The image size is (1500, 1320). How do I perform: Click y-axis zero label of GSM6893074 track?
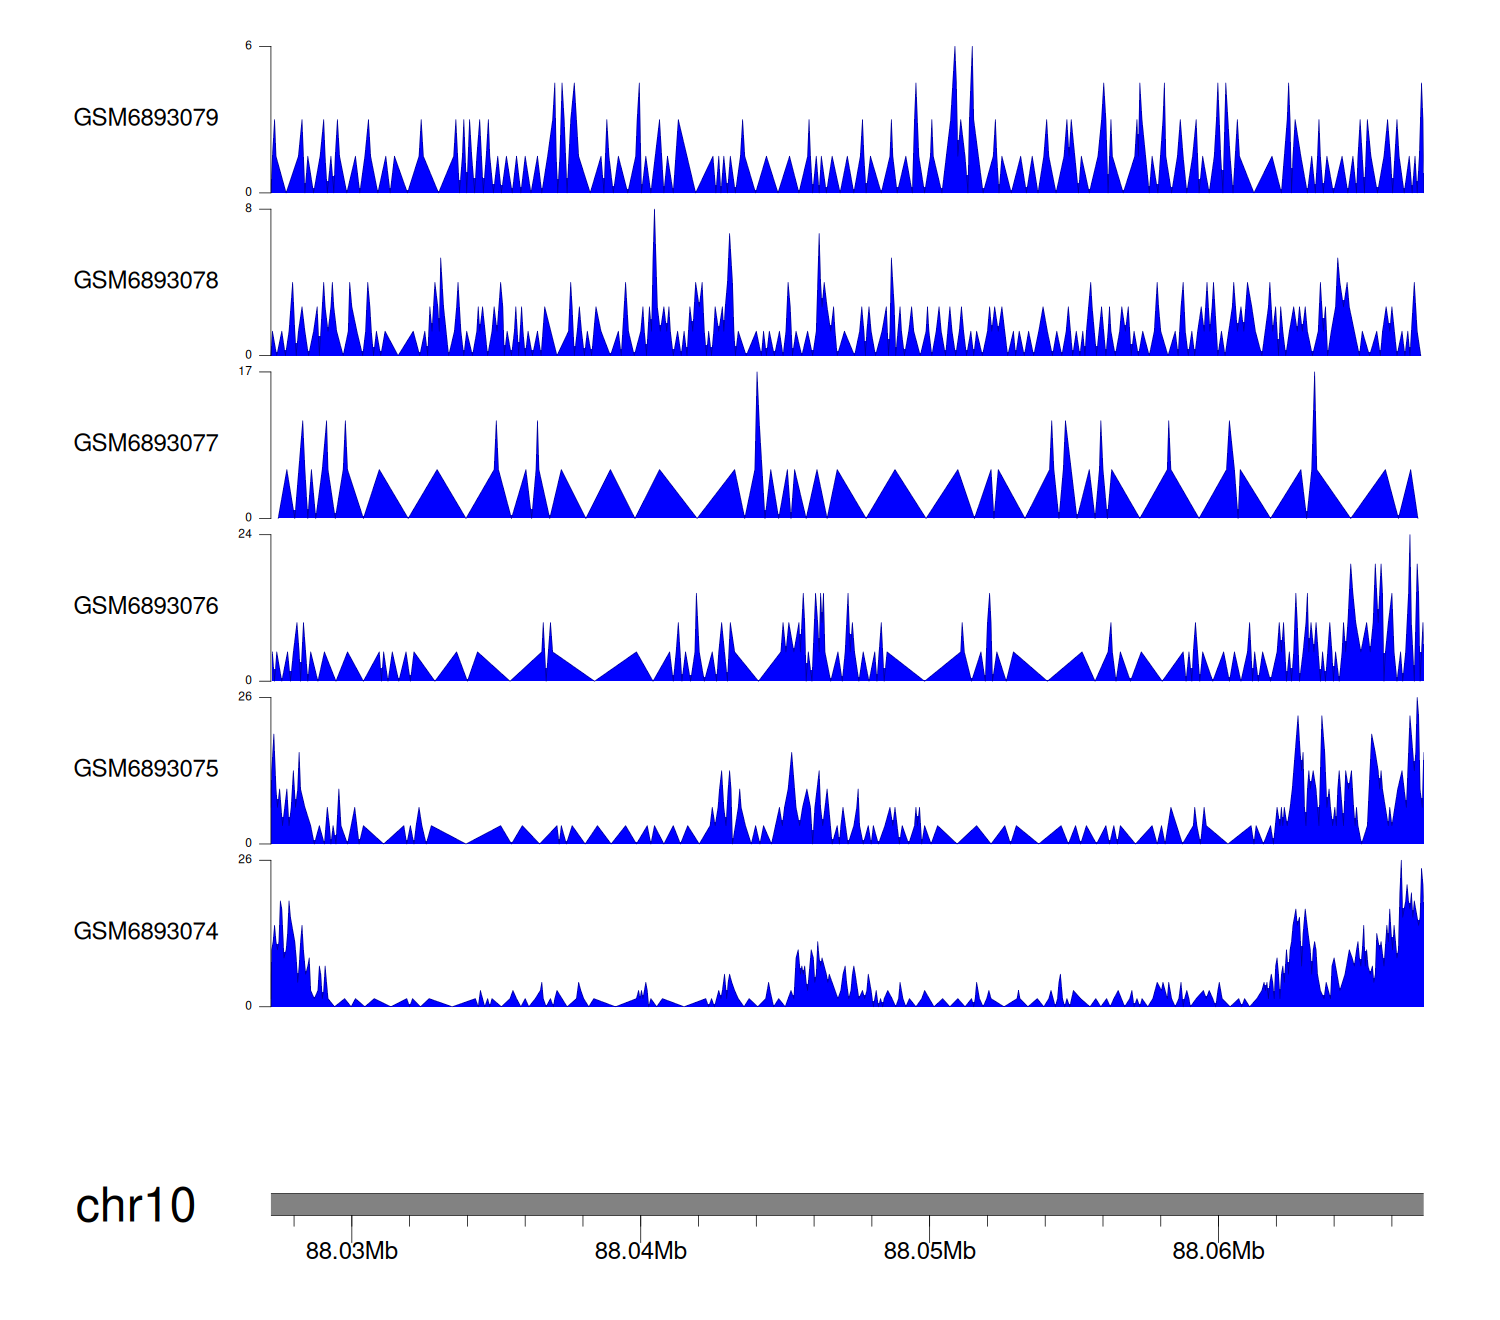[249, 1006]
